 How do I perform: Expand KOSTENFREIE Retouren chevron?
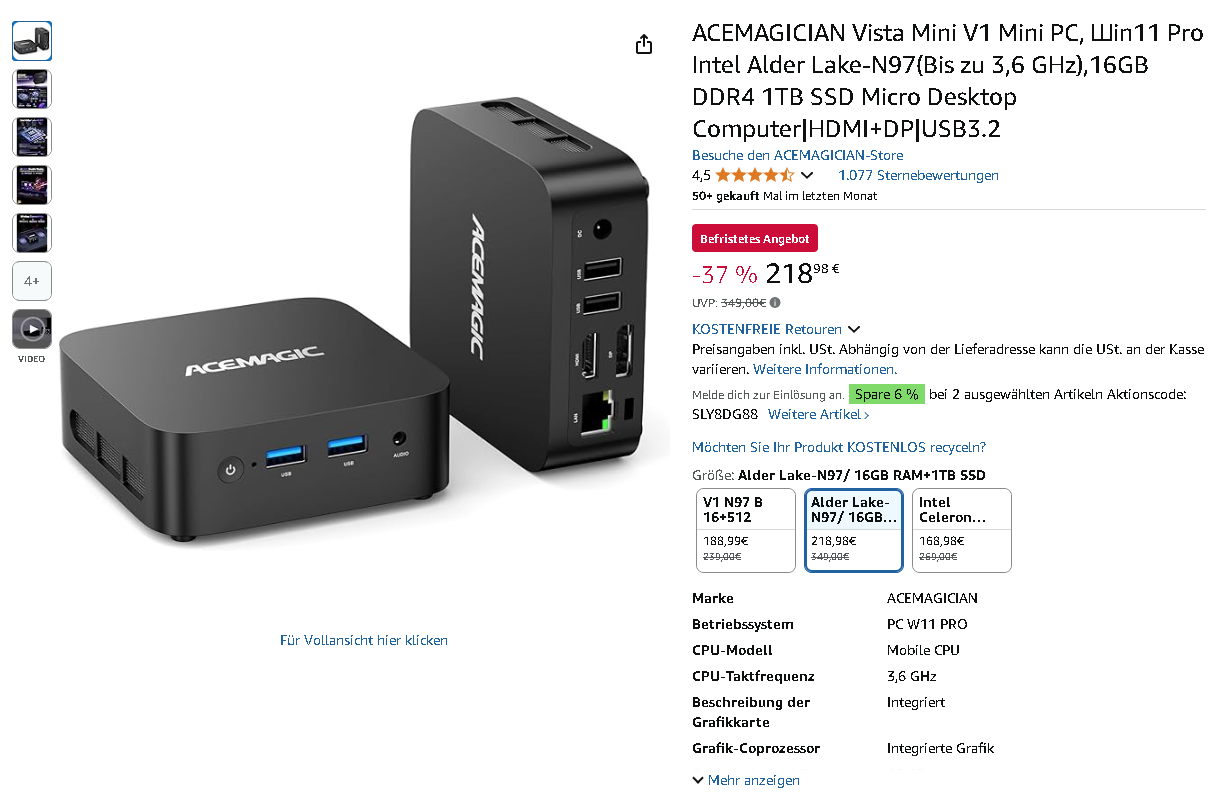(x=853, y=329)
